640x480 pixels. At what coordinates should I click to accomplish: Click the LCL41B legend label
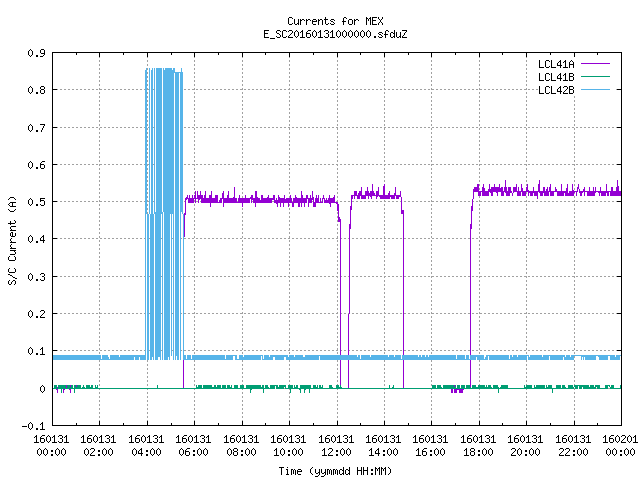tap(556, 77)
